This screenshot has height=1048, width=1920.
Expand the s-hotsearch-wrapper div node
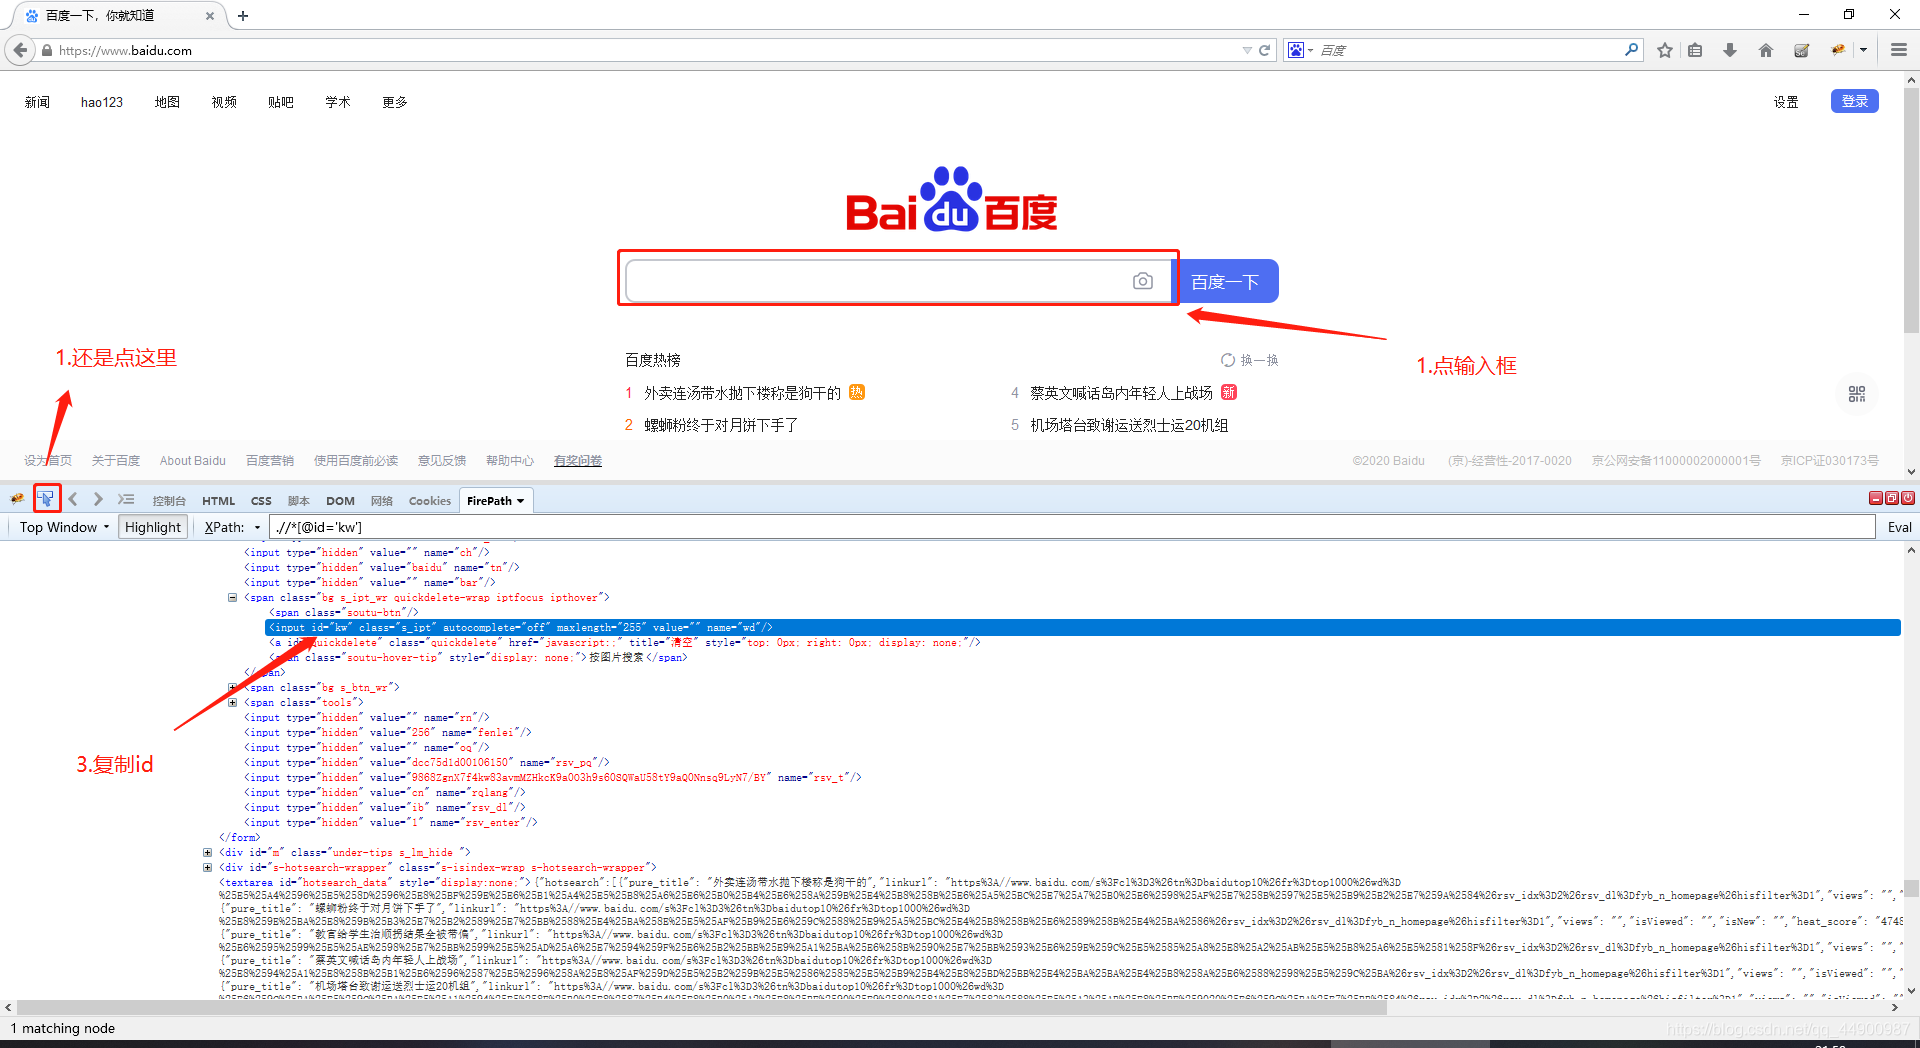tap(208, 868)
